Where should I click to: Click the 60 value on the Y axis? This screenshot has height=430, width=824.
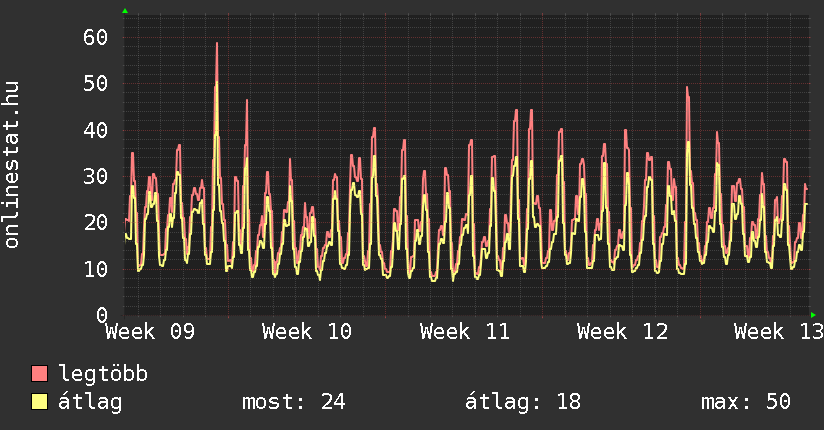pyautogui.click(x=95, y=37)
